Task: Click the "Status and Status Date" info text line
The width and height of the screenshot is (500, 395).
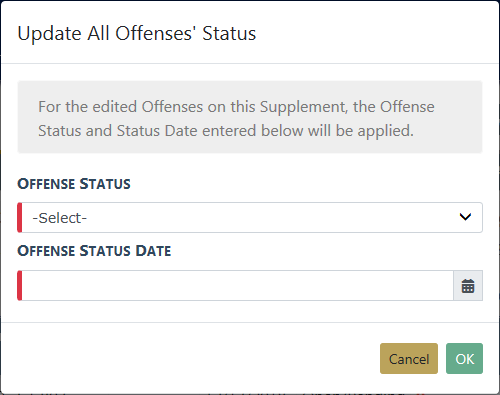Action: tap(118, 131)
